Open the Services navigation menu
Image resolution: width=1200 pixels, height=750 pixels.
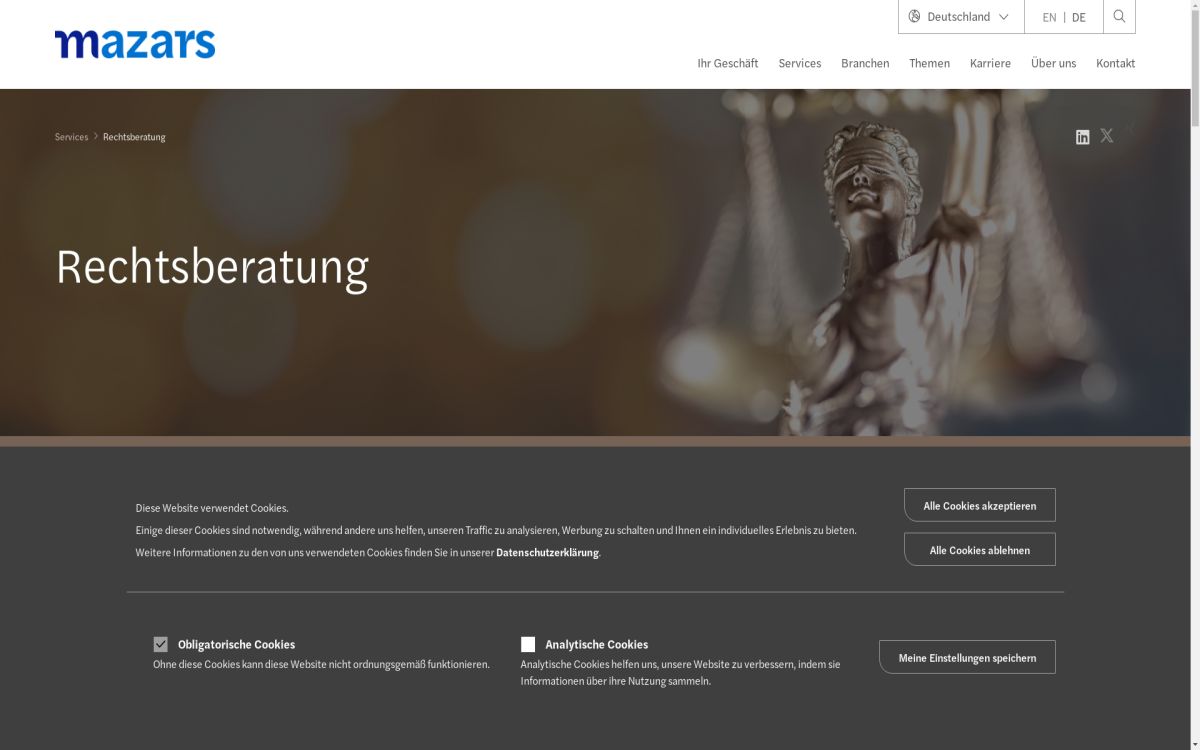[x=800, y=63]
